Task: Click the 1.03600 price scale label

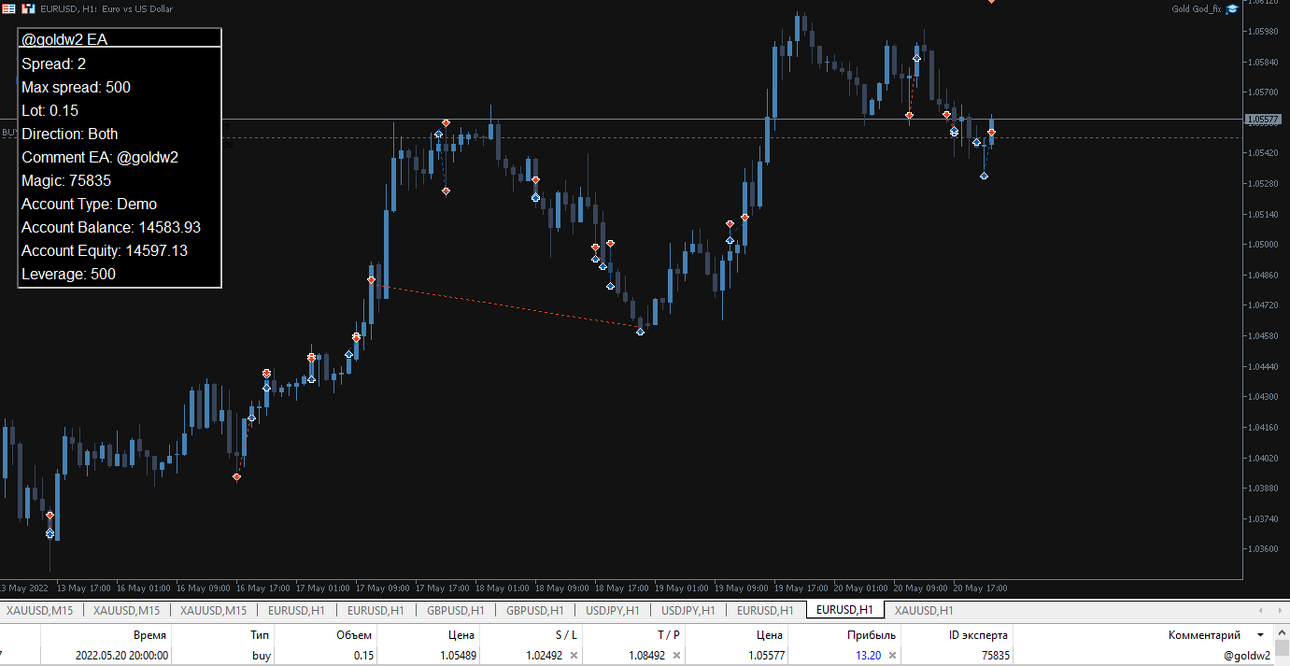Action: 1265,549
